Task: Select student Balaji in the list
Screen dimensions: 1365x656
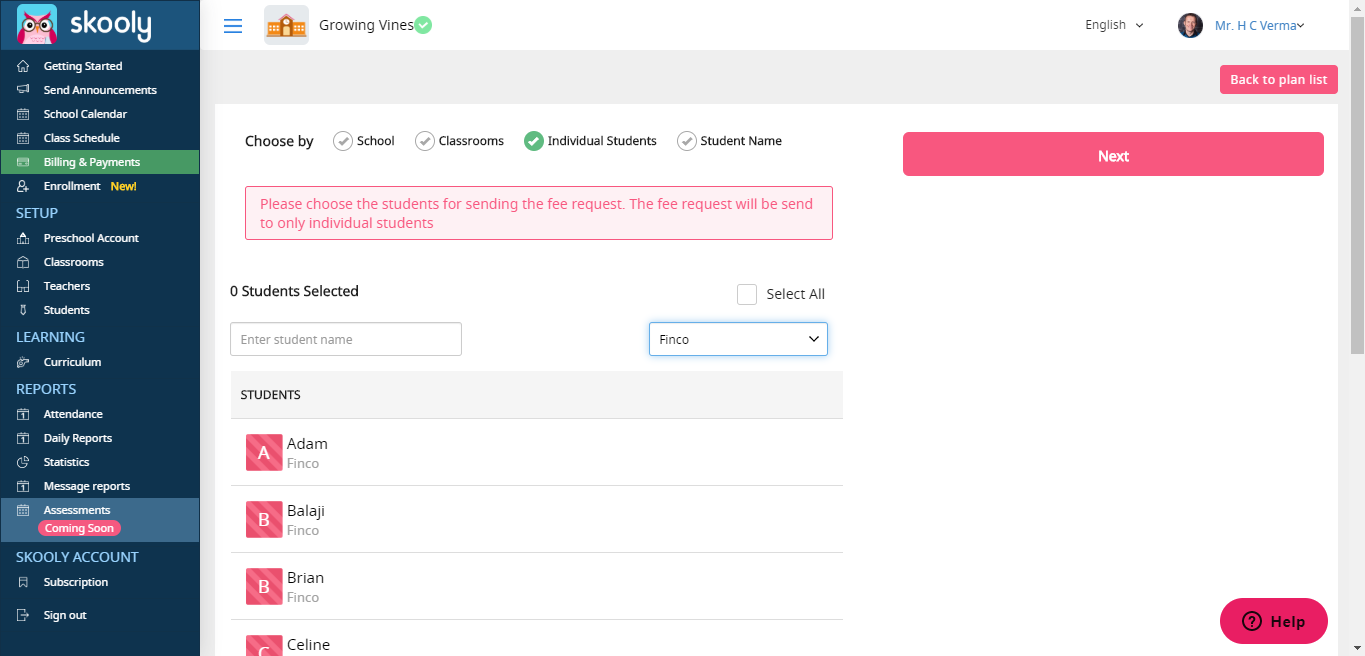Action: (537, 519)
